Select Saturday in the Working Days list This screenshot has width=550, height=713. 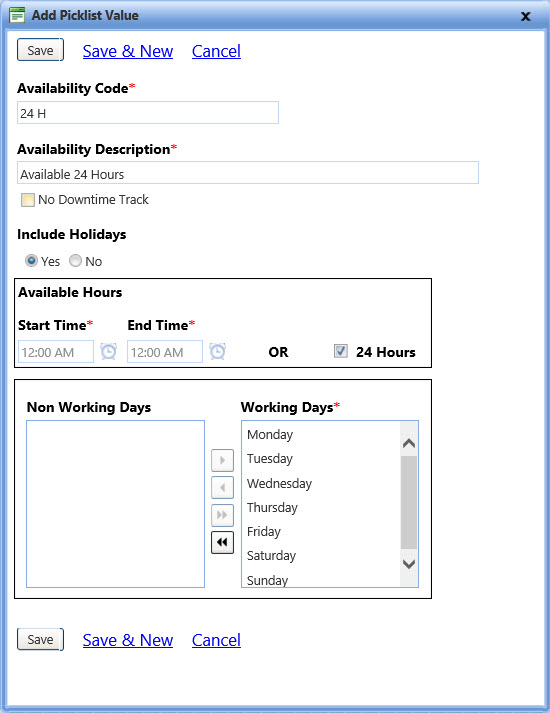point(271,556)
